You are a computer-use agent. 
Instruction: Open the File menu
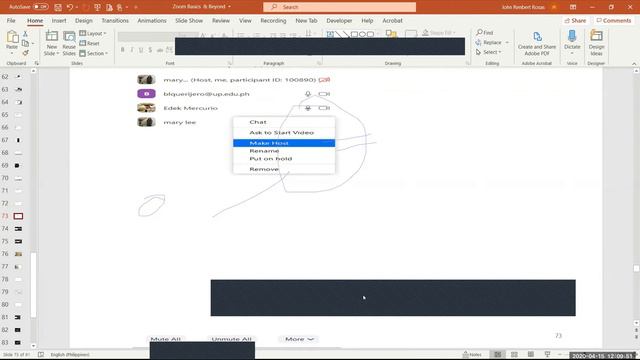[x=11, y=20]
